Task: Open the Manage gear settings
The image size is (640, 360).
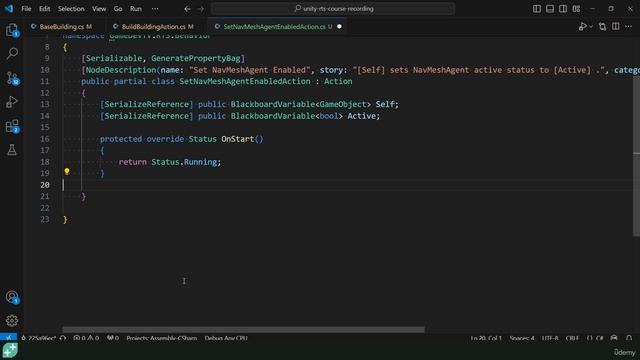Action: coord(12,320)
